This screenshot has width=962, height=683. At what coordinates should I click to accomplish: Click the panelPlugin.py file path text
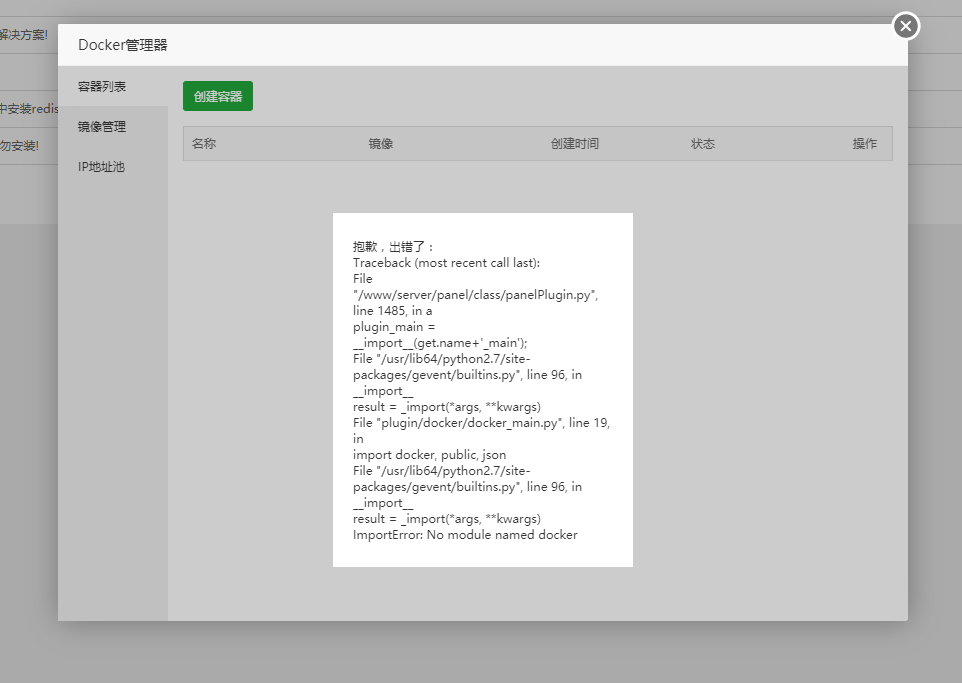[475, 295]
